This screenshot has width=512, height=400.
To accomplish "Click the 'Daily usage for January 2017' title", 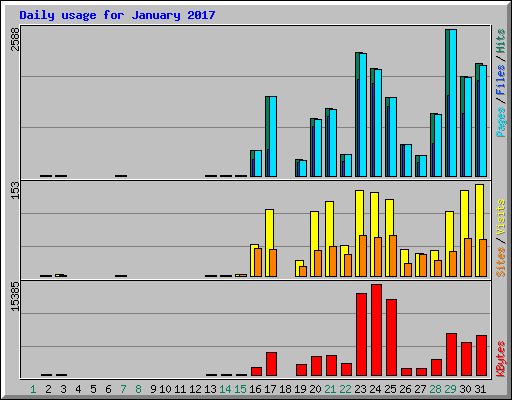I will coord(117,15).
